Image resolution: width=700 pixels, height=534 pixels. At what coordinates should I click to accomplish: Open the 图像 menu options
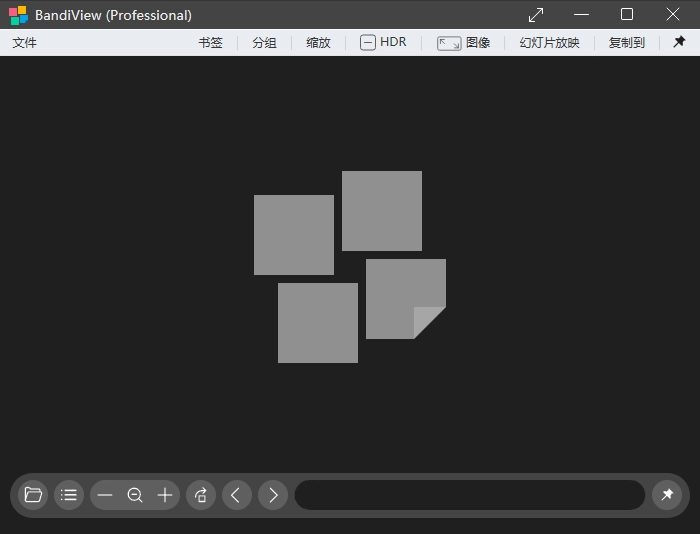click(x=463, y=42)
